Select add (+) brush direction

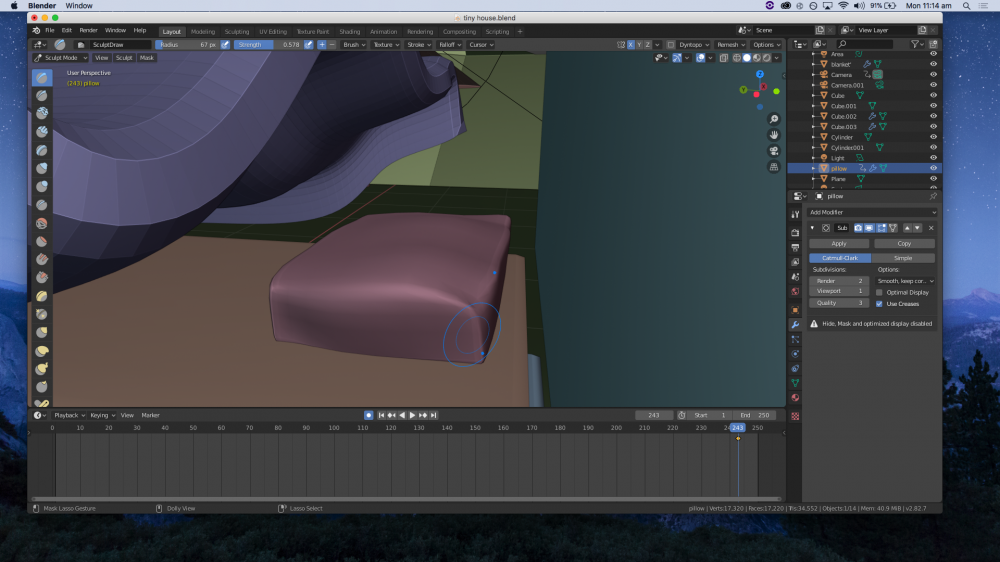[x=322, y=45]
